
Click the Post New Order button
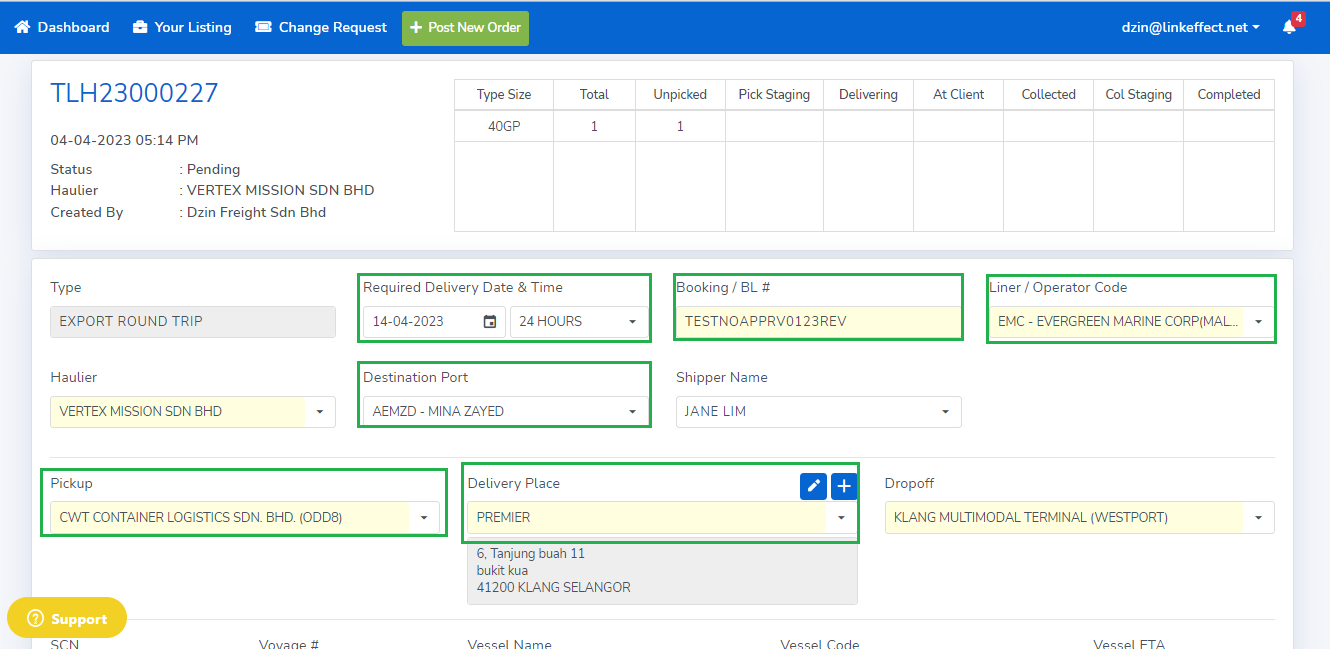pyautogui.click(x=465, y=28)
